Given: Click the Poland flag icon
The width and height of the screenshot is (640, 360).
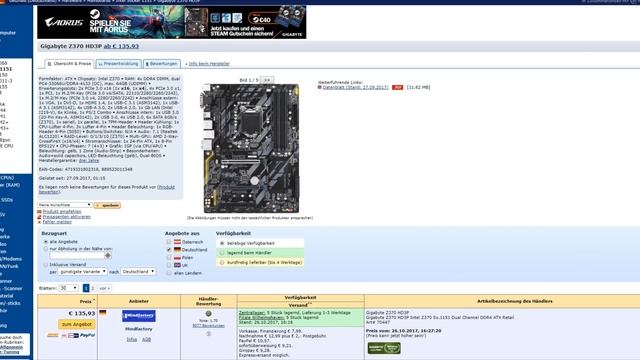Looking at the screenshot, I should tap(177, 258).
